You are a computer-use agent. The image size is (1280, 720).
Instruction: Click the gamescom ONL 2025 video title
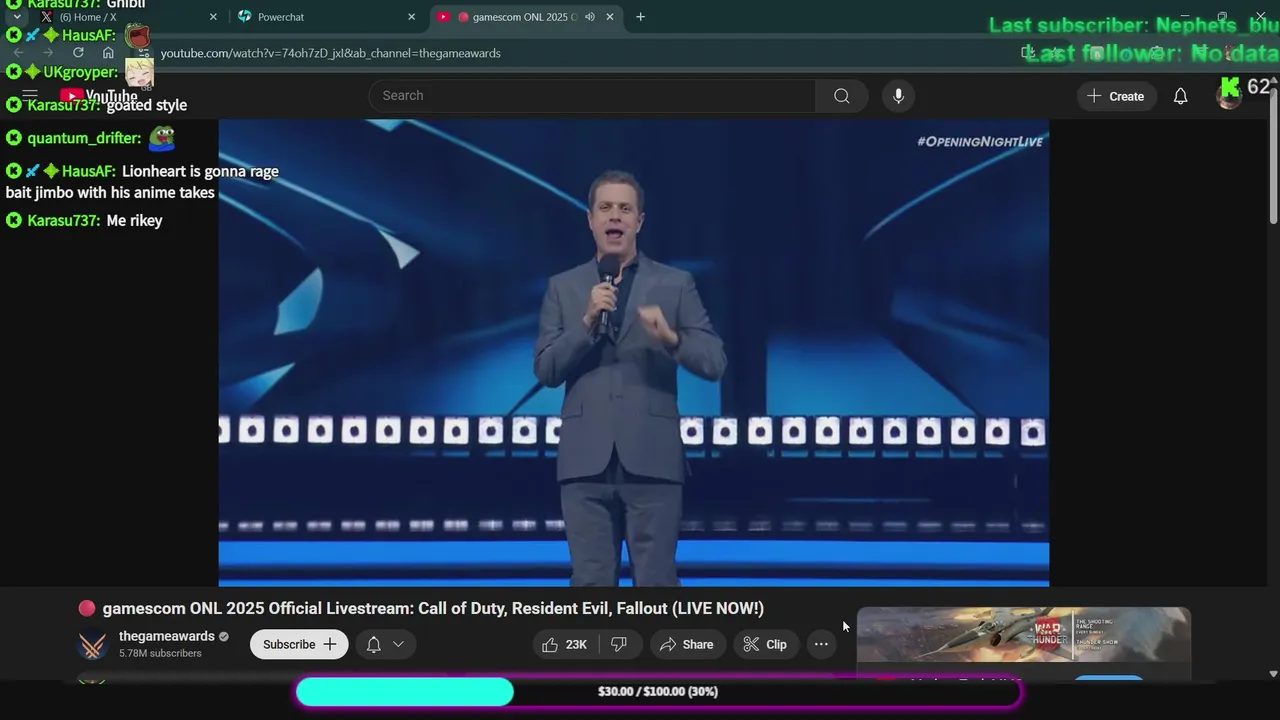click(x=433, y=608)
